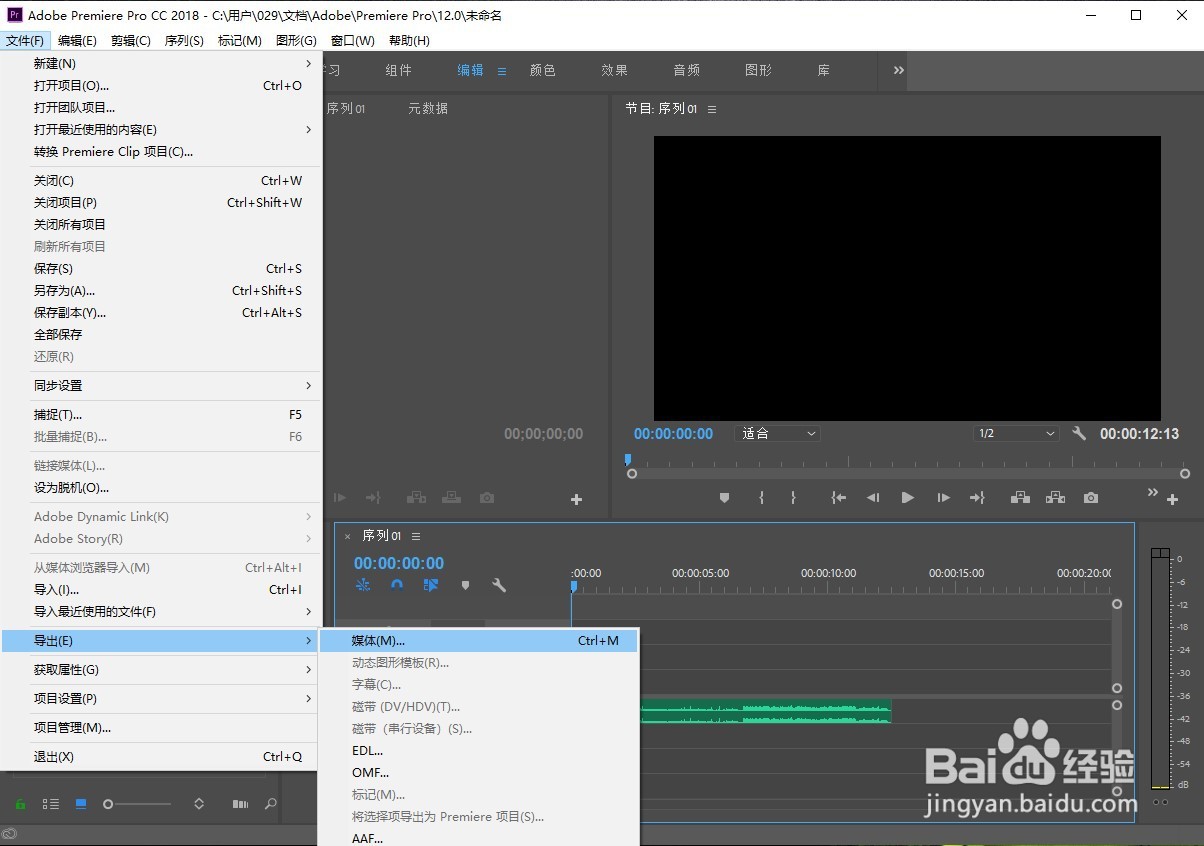This screenshot has height=846, width=1204.
Task: Toggle Linked Selection in the timeline
Action: tap(431, 585)
